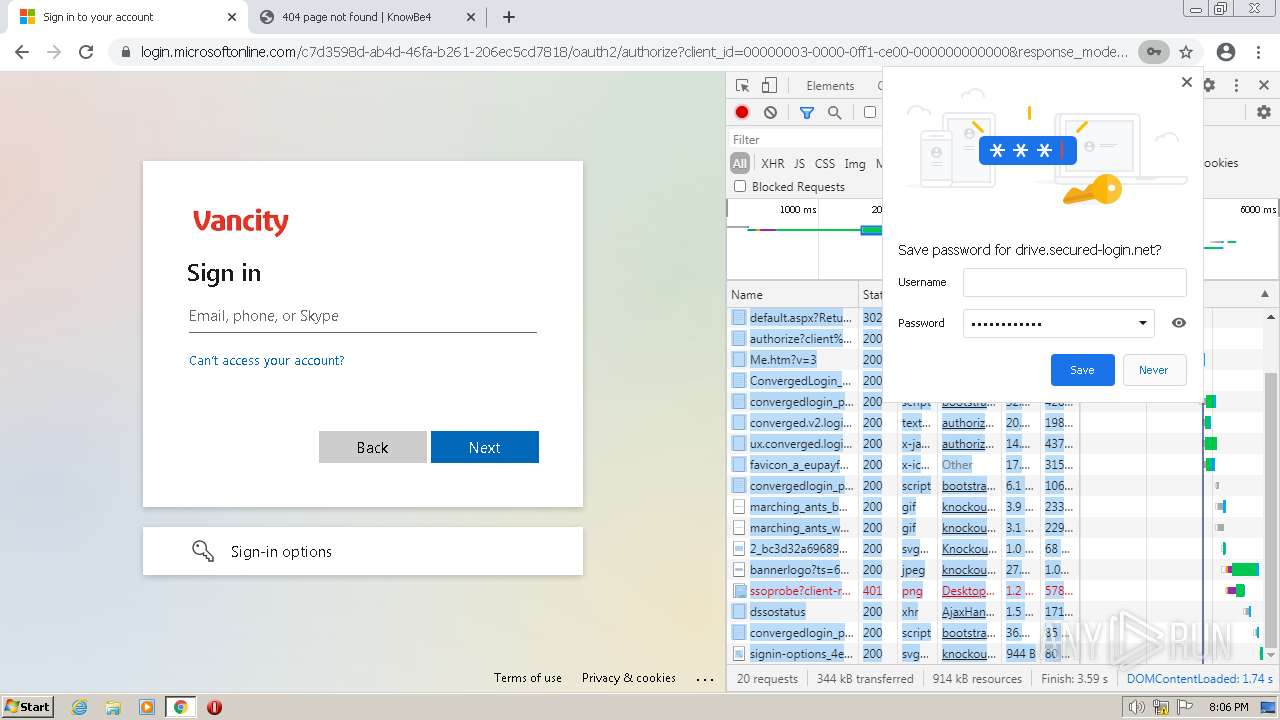The image size is (1280, 720).
Task: Choose Never in save password popup
Action: coord(1154,370)
